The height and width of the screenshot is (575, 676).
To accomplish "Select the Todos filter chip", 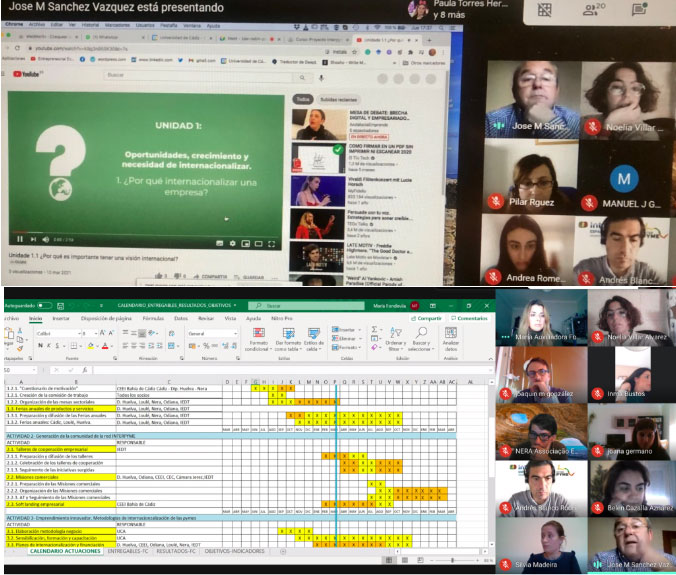I will (x=303, y=99).
